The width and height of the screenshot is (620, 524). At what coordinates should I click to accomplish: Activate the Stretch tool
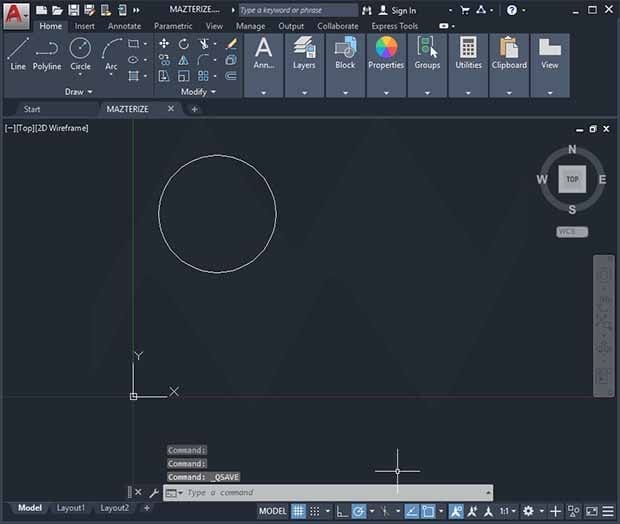tap(164, 76)
